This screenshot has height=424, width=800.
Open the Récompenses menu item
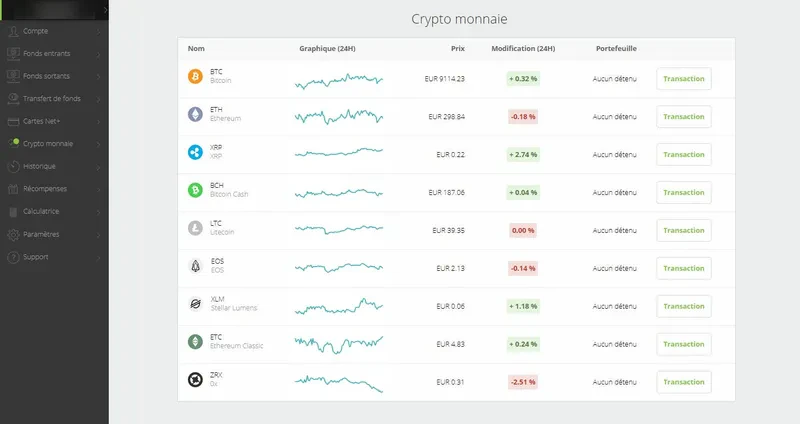click(44, 189)
